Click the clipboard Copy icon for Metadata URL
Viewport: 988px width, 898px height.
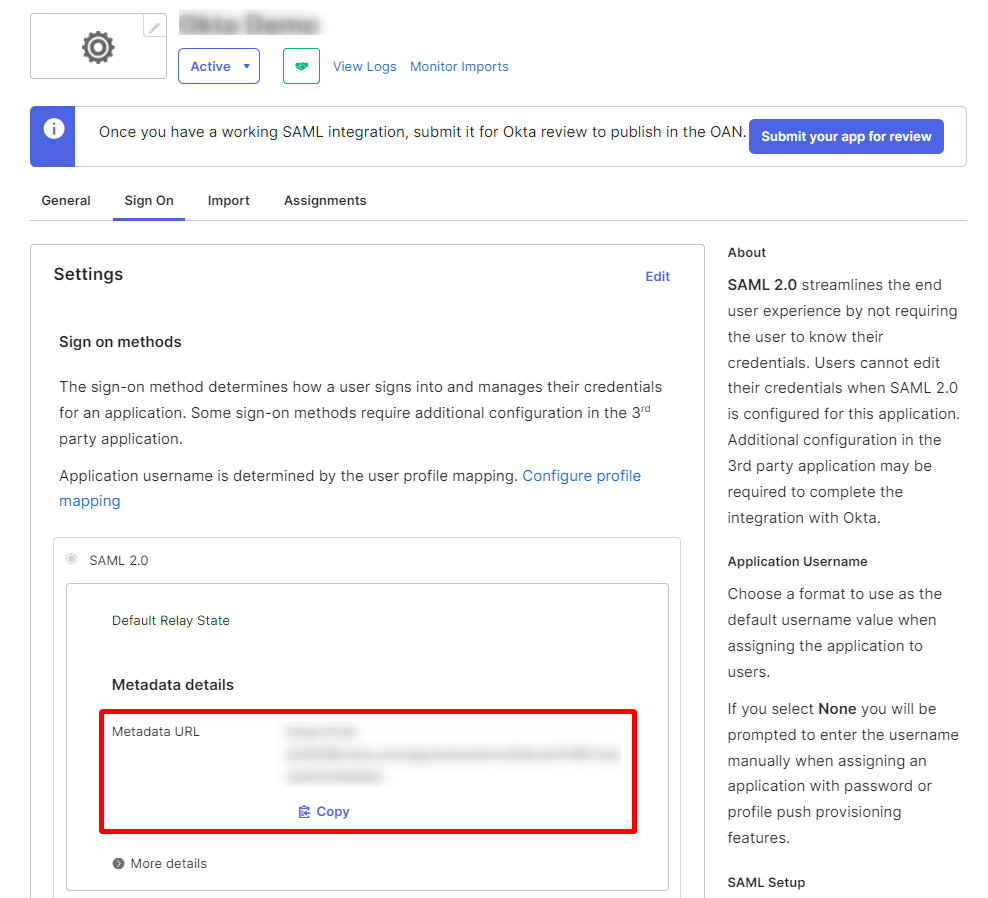click(x=305, y=812)
